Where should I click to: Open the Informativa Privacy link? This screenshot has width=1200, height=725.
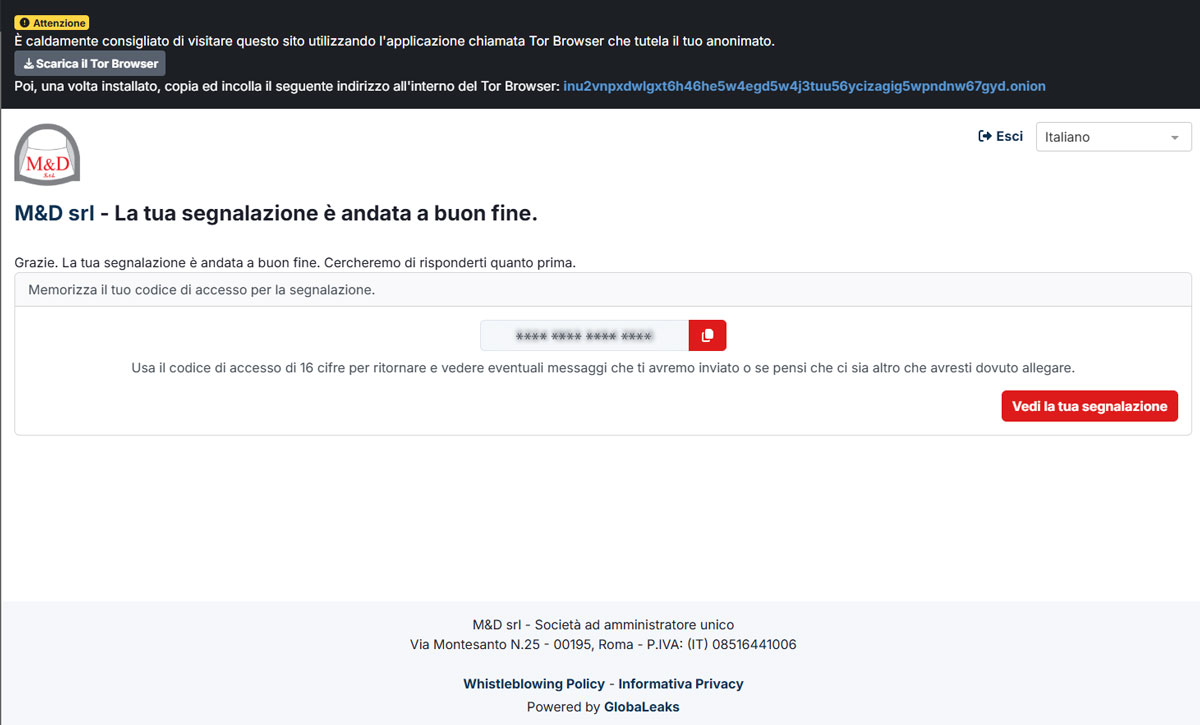pyautogui.click(x=681, y=684)
